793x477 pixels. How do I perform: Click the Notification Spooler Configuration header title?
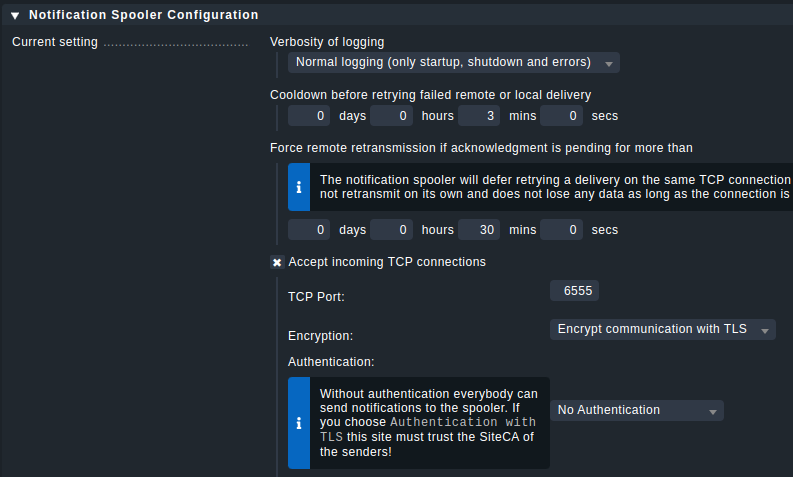coord(144,15)
